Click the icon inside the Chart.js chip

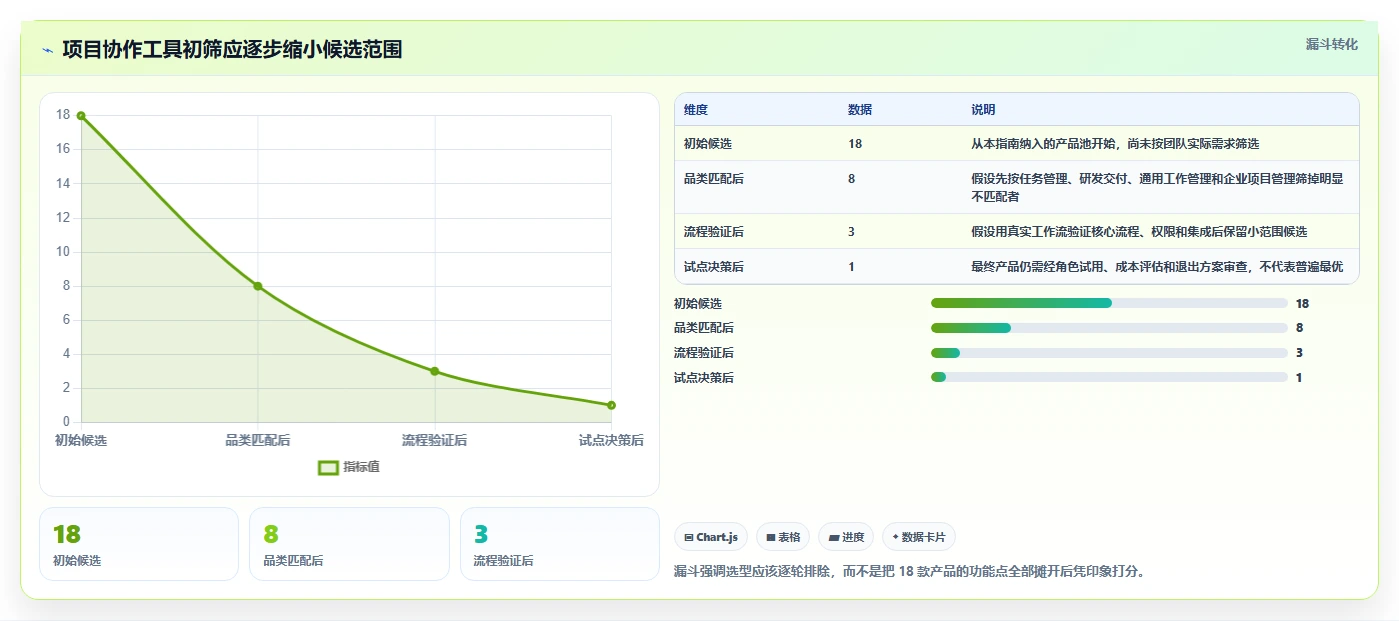point(689,538)
